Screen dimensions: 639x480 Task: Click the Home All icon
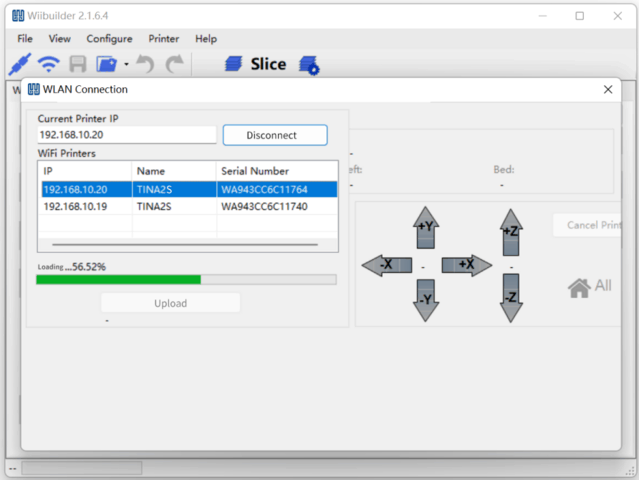pos(589,287)
